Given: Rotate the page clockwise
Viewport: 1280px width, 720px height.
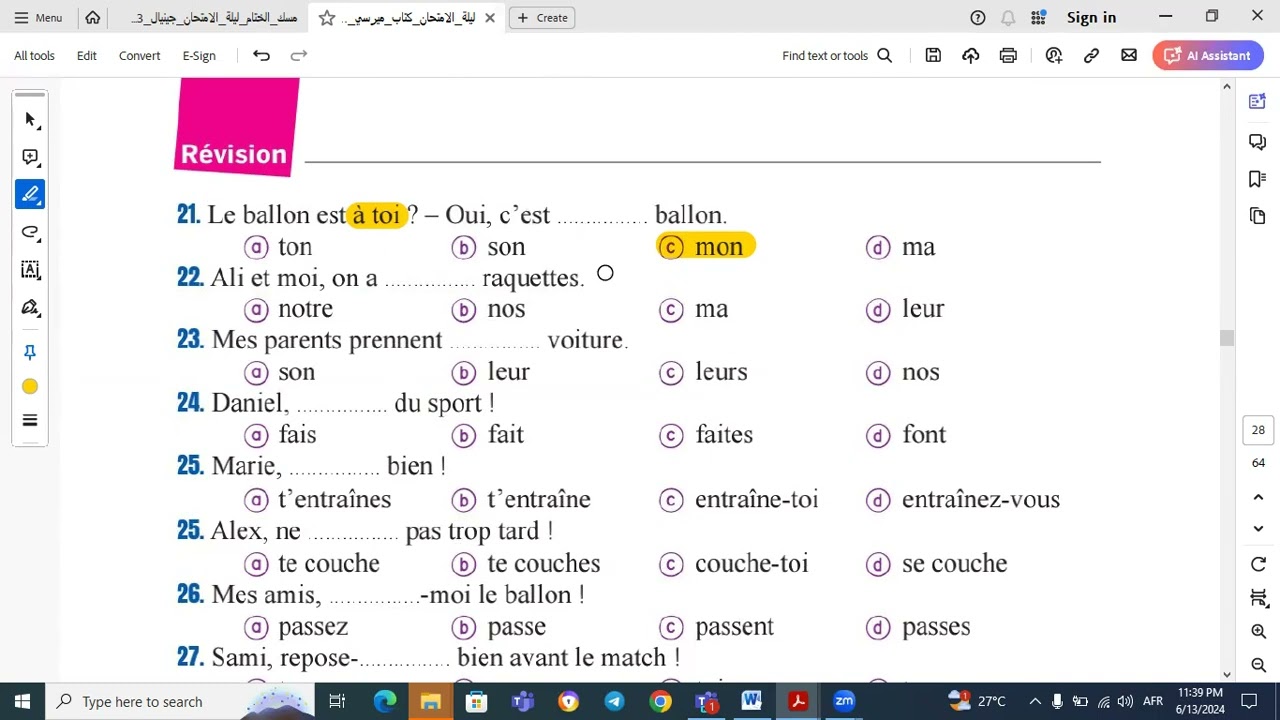Looking at the screenshot, I should (1258, 565).
